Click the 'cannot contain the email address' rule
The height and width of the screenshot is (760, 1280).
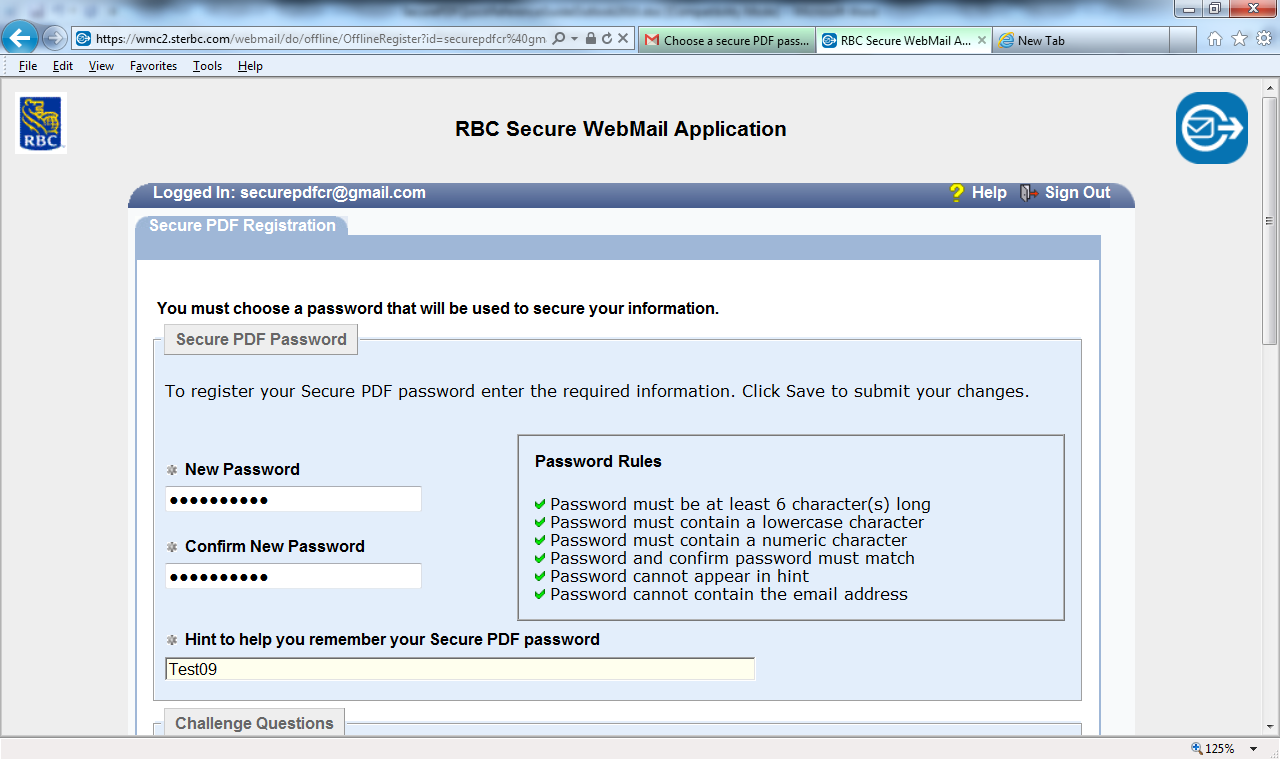point(729,594)
